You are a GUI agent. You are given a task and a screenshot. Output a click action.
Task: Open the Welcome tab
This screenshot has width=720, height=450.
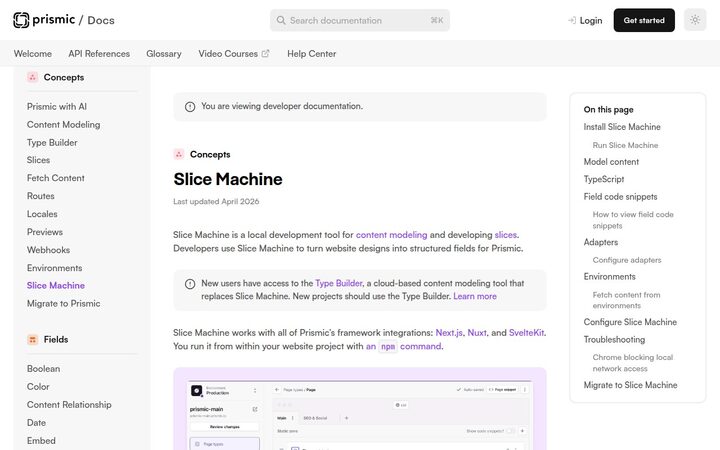click(33, 54)
